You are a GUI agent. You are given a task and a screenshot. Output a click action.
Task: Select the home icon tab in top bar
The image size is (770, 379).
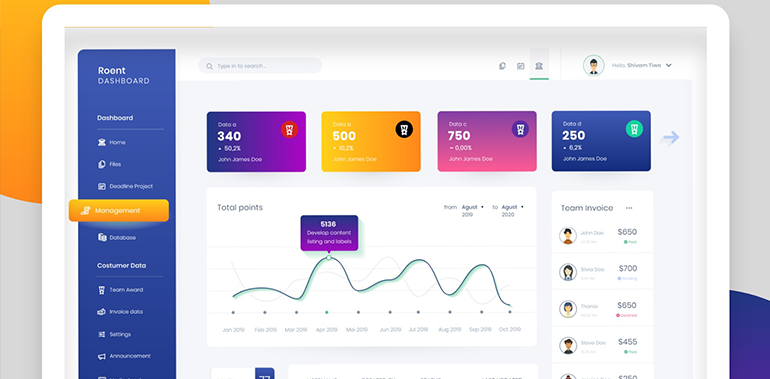coord(539,66)
